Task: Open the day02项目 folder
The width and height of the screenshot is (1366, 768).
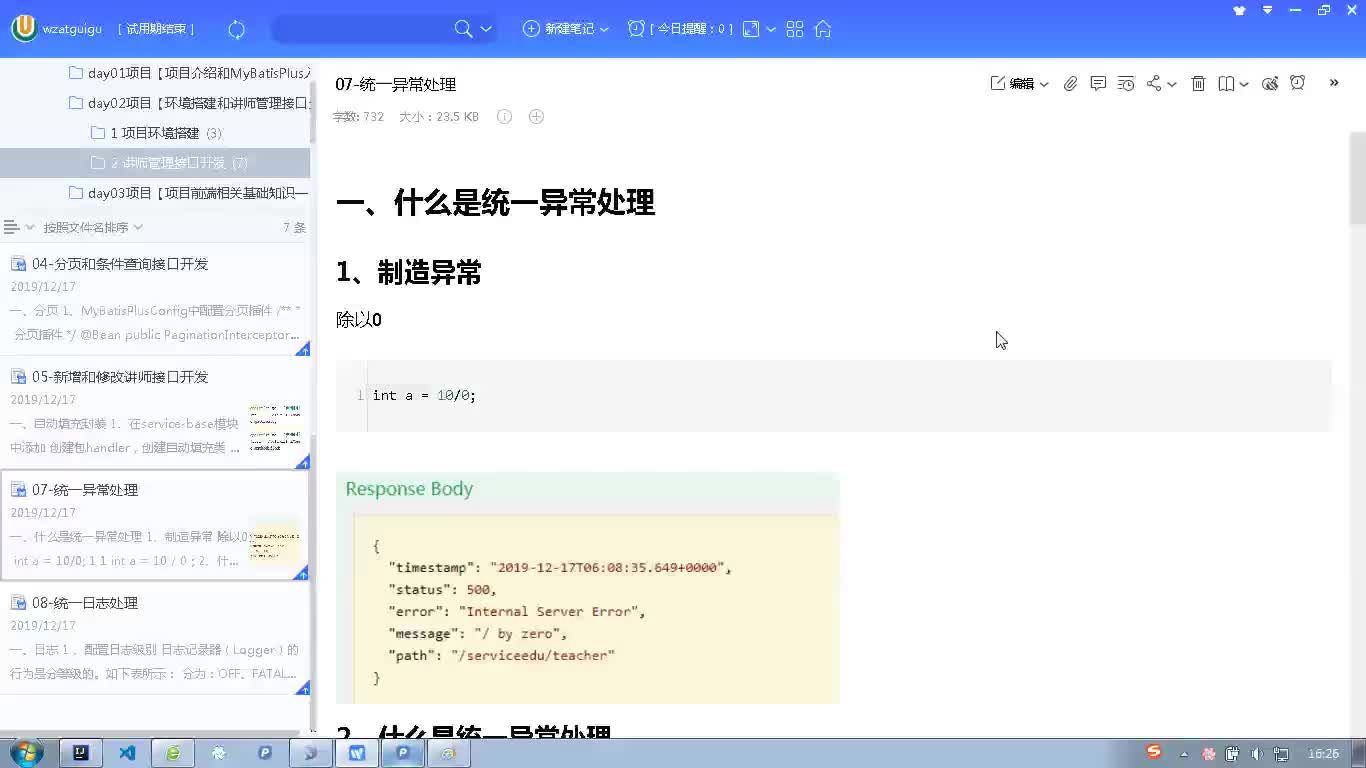Action: (190, 103)
